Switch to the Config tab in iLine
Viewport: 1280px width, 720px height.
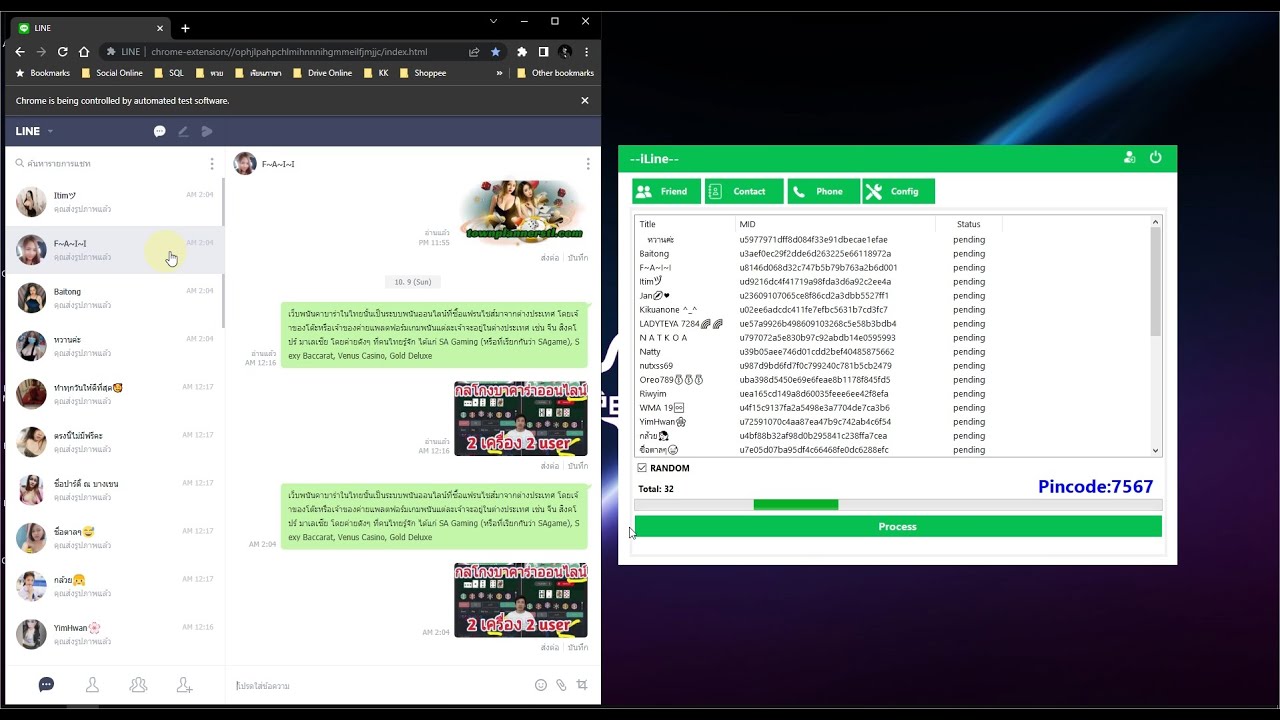[898, 191]
